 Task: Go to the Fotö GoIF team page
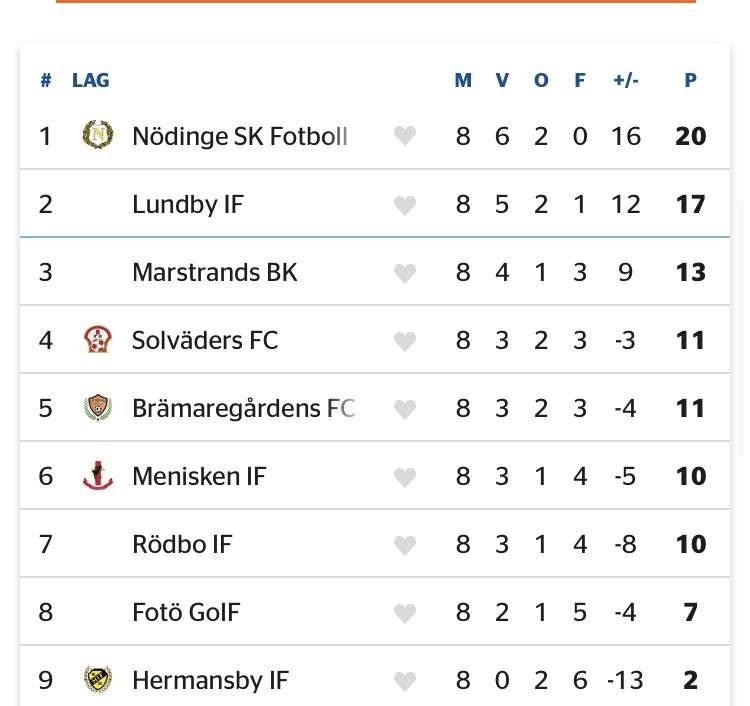coord(186,612)
